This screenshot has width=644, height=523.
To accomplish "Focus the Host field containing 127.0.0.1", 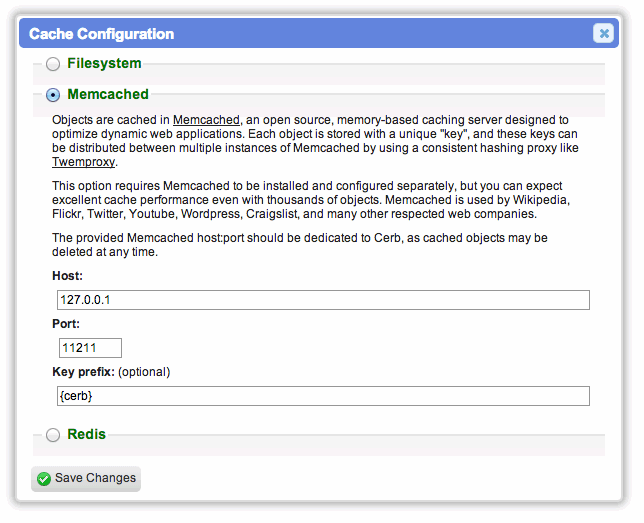I will click(x=323, y=300).
